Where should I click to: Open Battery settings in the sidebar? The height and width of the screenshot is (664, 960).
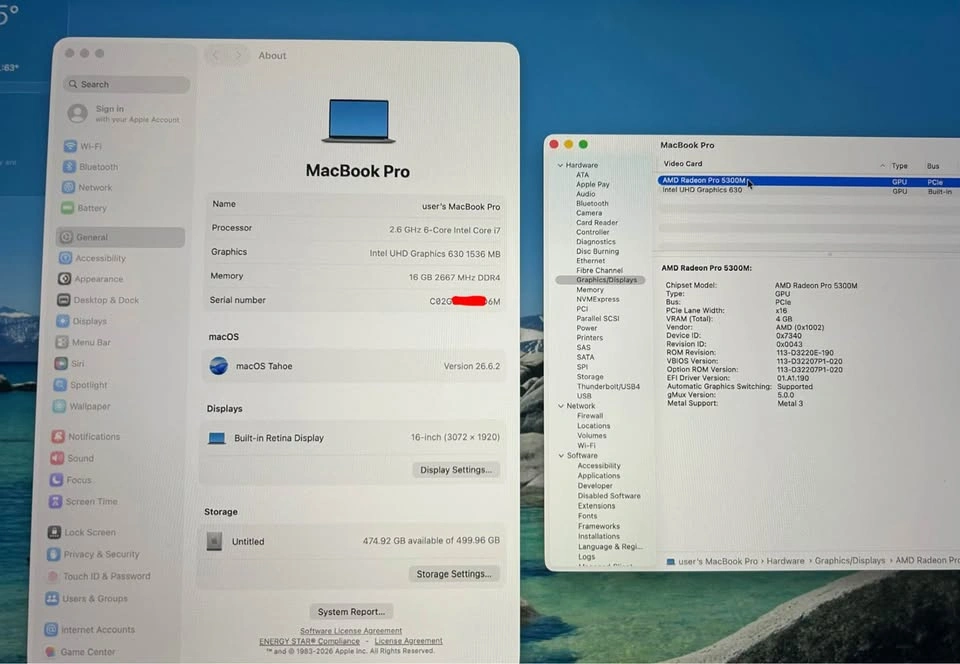click(84, 208)
